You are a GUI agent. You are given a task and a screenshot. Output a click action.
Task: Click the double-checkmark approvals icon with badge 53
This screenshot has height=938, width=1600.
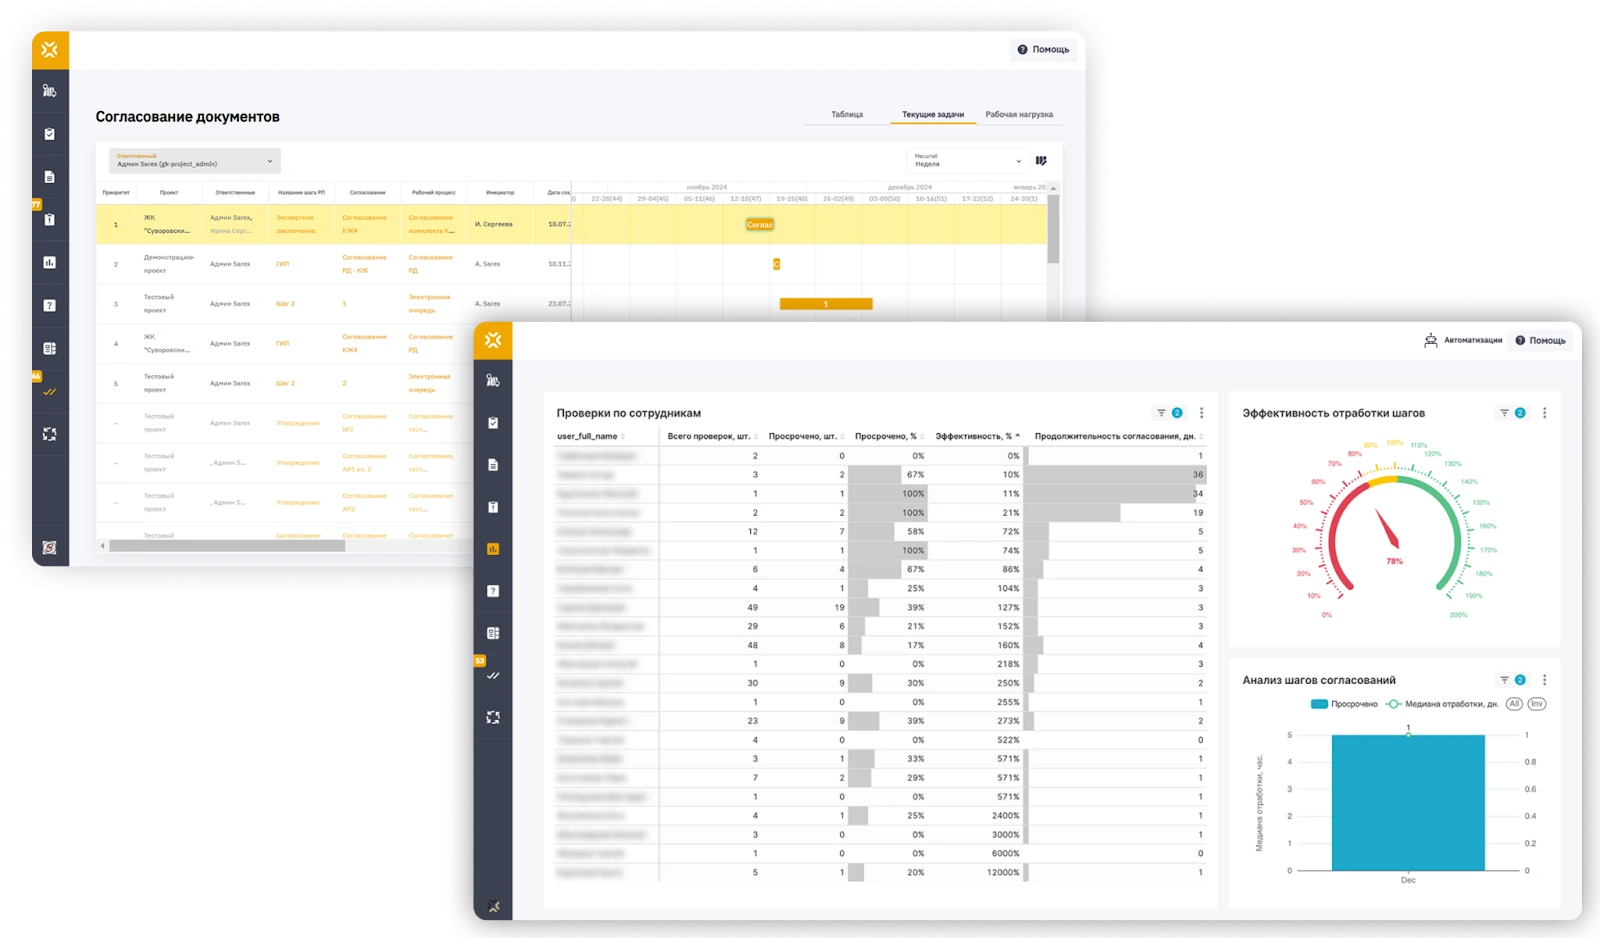493,676
